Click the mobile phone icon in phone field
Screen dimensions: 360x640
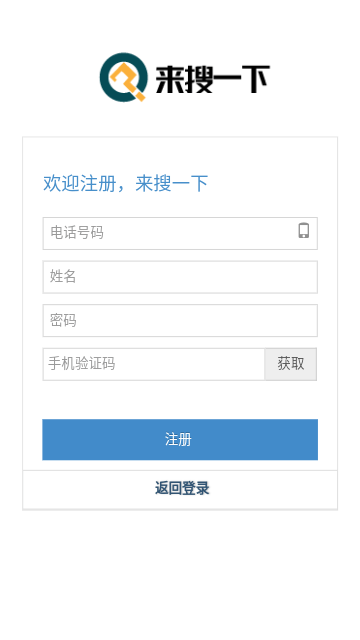point(303,231)
